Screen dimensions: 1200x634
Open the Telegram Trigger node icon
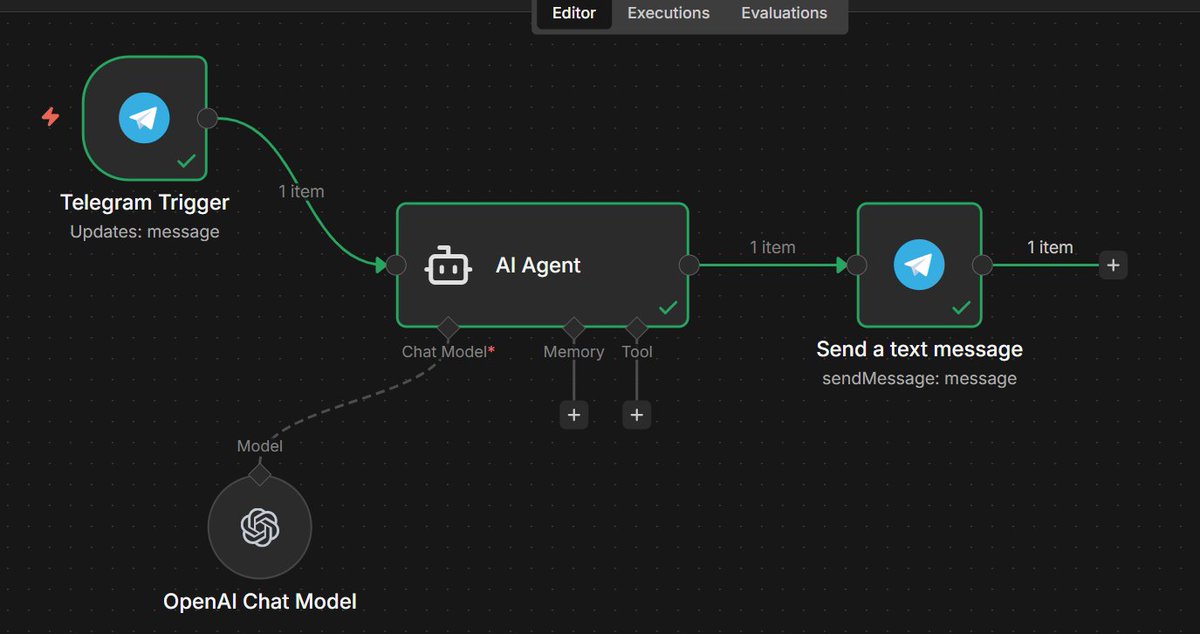(x=144, y=119)
